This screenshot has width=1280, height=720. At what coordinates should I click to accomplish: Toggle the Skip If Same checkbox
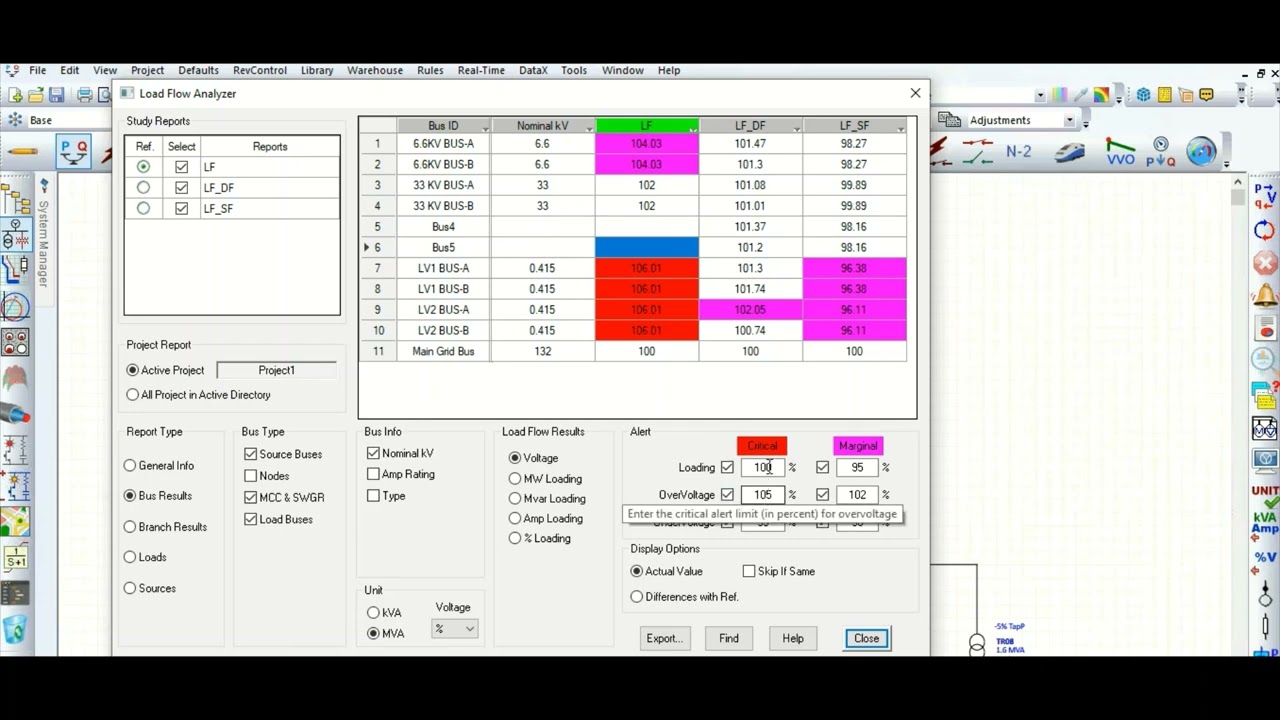click(x=749, y=571)
